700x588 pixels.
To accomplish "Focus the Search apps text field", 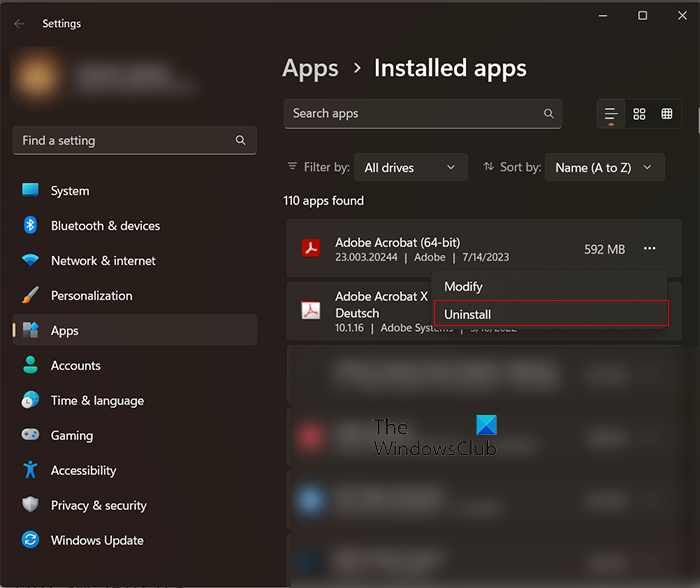I will [410, 114].
